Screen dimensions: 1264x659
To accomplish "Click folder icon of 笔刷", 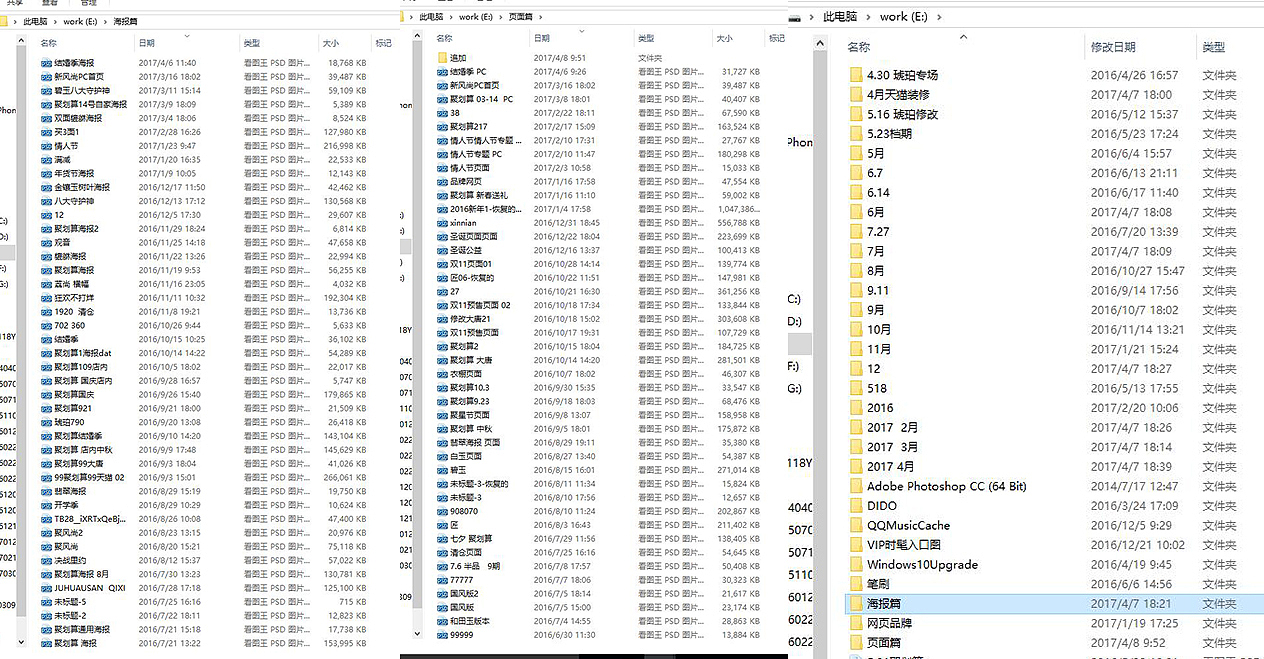I will [x=855, y=584].
